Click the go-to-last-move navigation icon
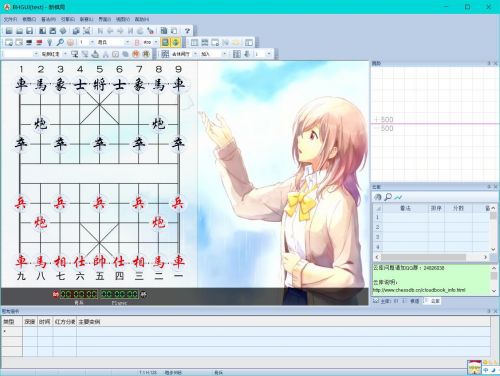500x376 pixels. 130,31
